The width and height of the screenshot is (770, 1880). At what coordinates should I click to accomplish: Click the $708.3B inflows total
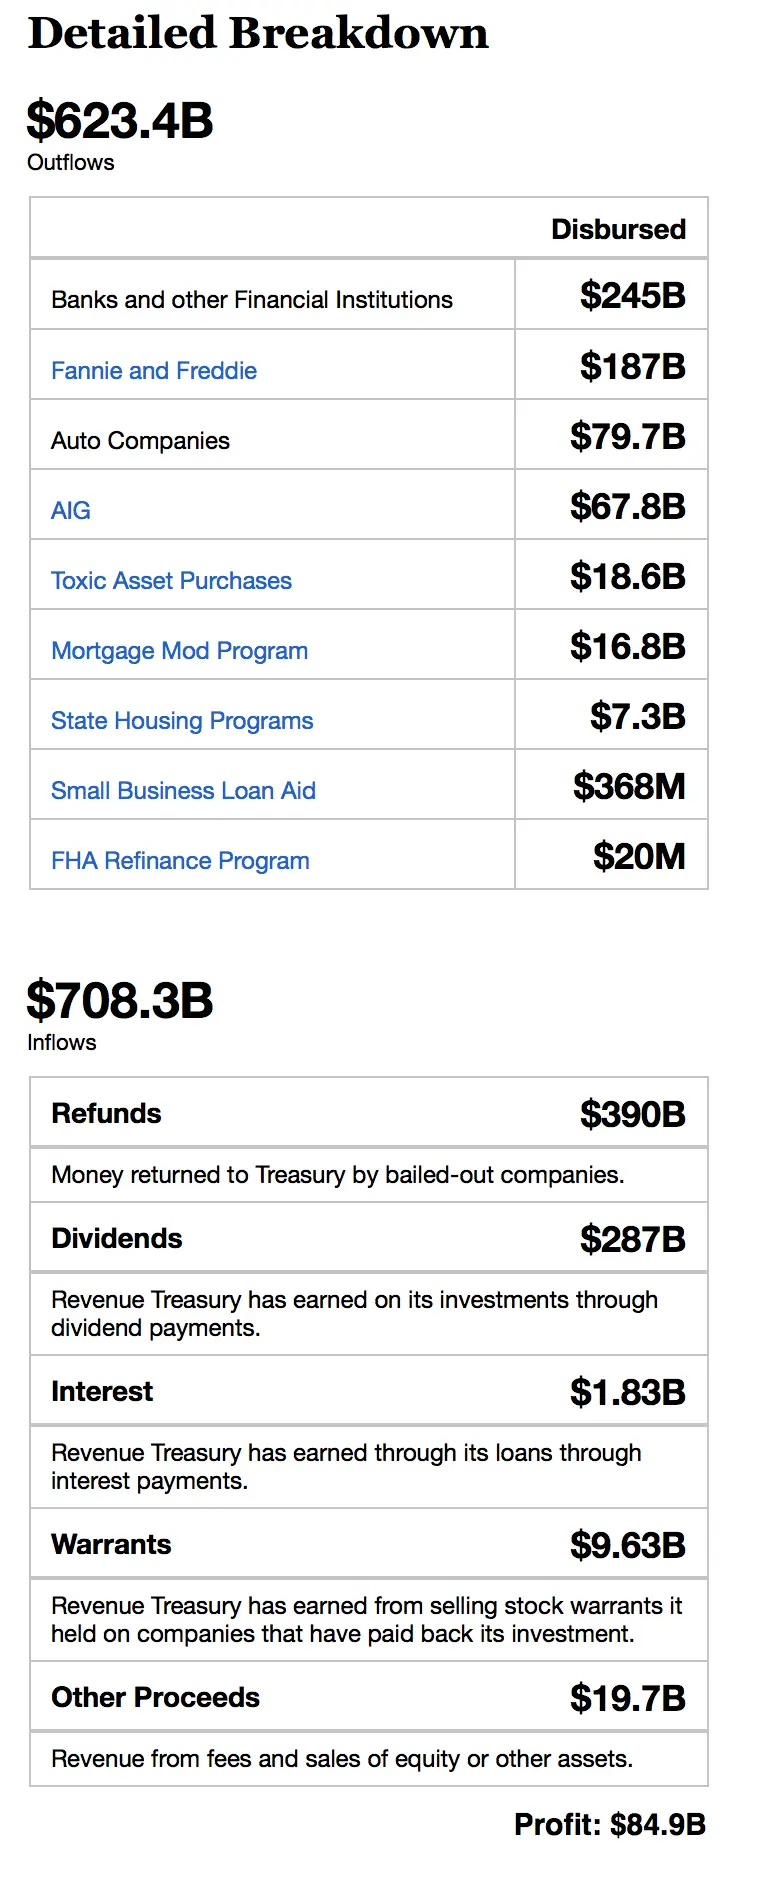tap(120, 1001)
